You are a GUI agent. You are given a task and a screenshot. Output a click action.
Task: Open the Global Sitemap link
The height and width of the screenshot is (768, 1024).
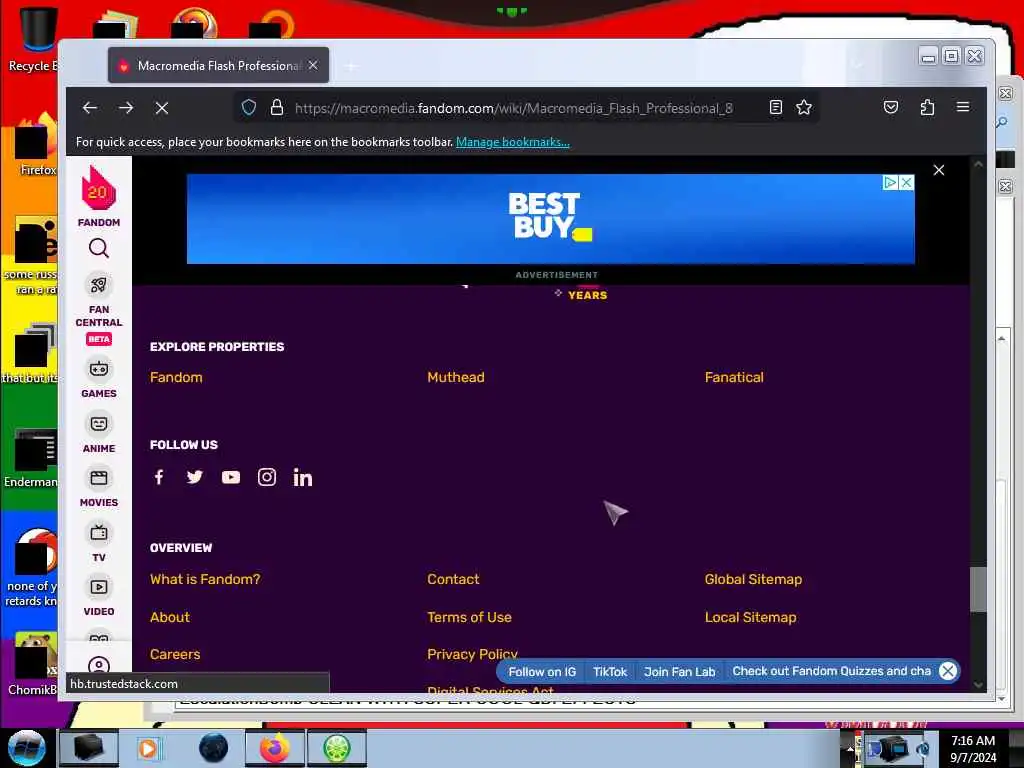click(754, 579)
